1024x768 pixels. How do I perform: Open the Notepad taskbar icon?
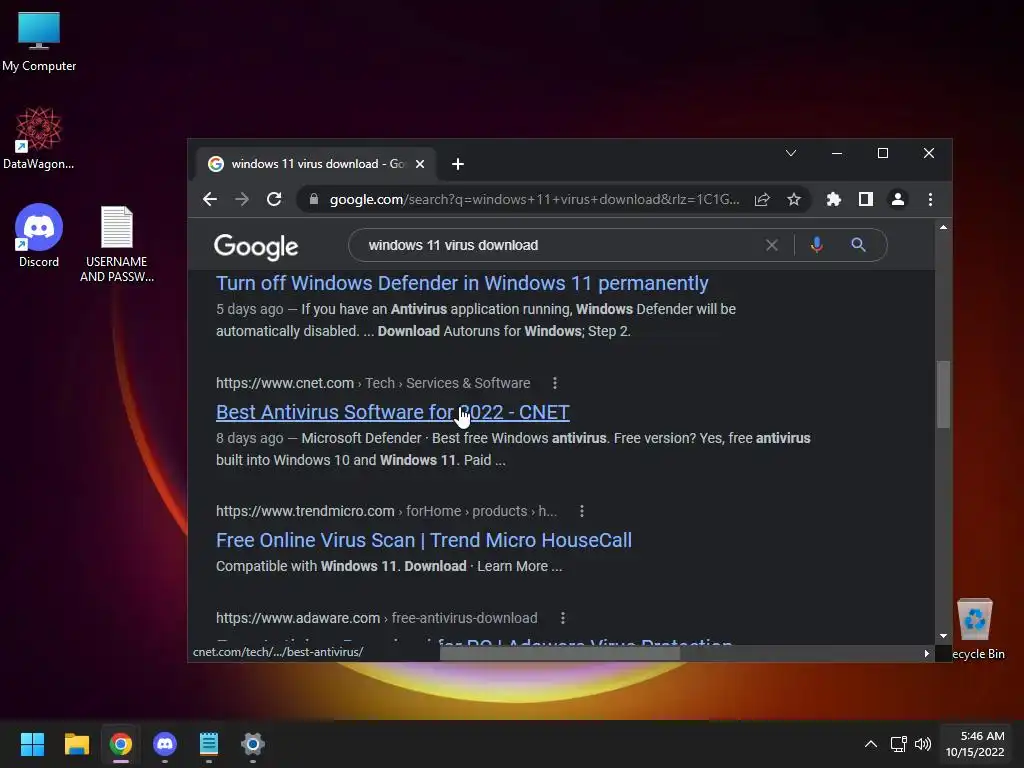click(x=208, y=744)
